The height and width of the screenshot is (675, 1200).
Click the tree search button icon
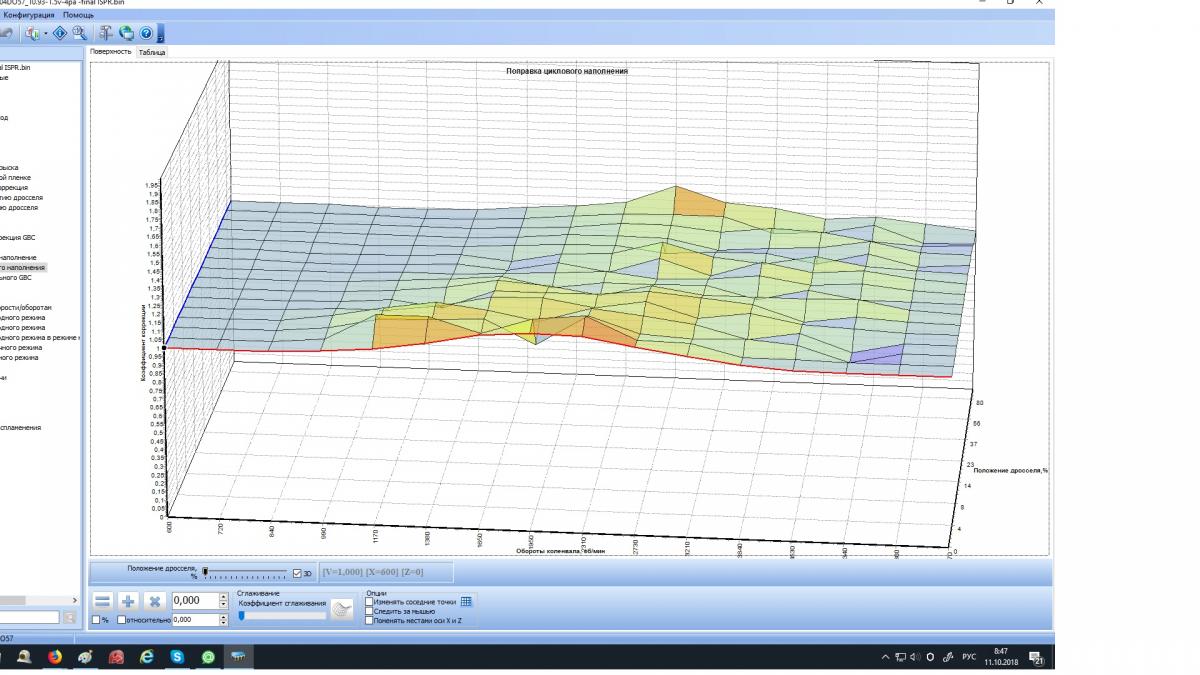coord(69,617)
